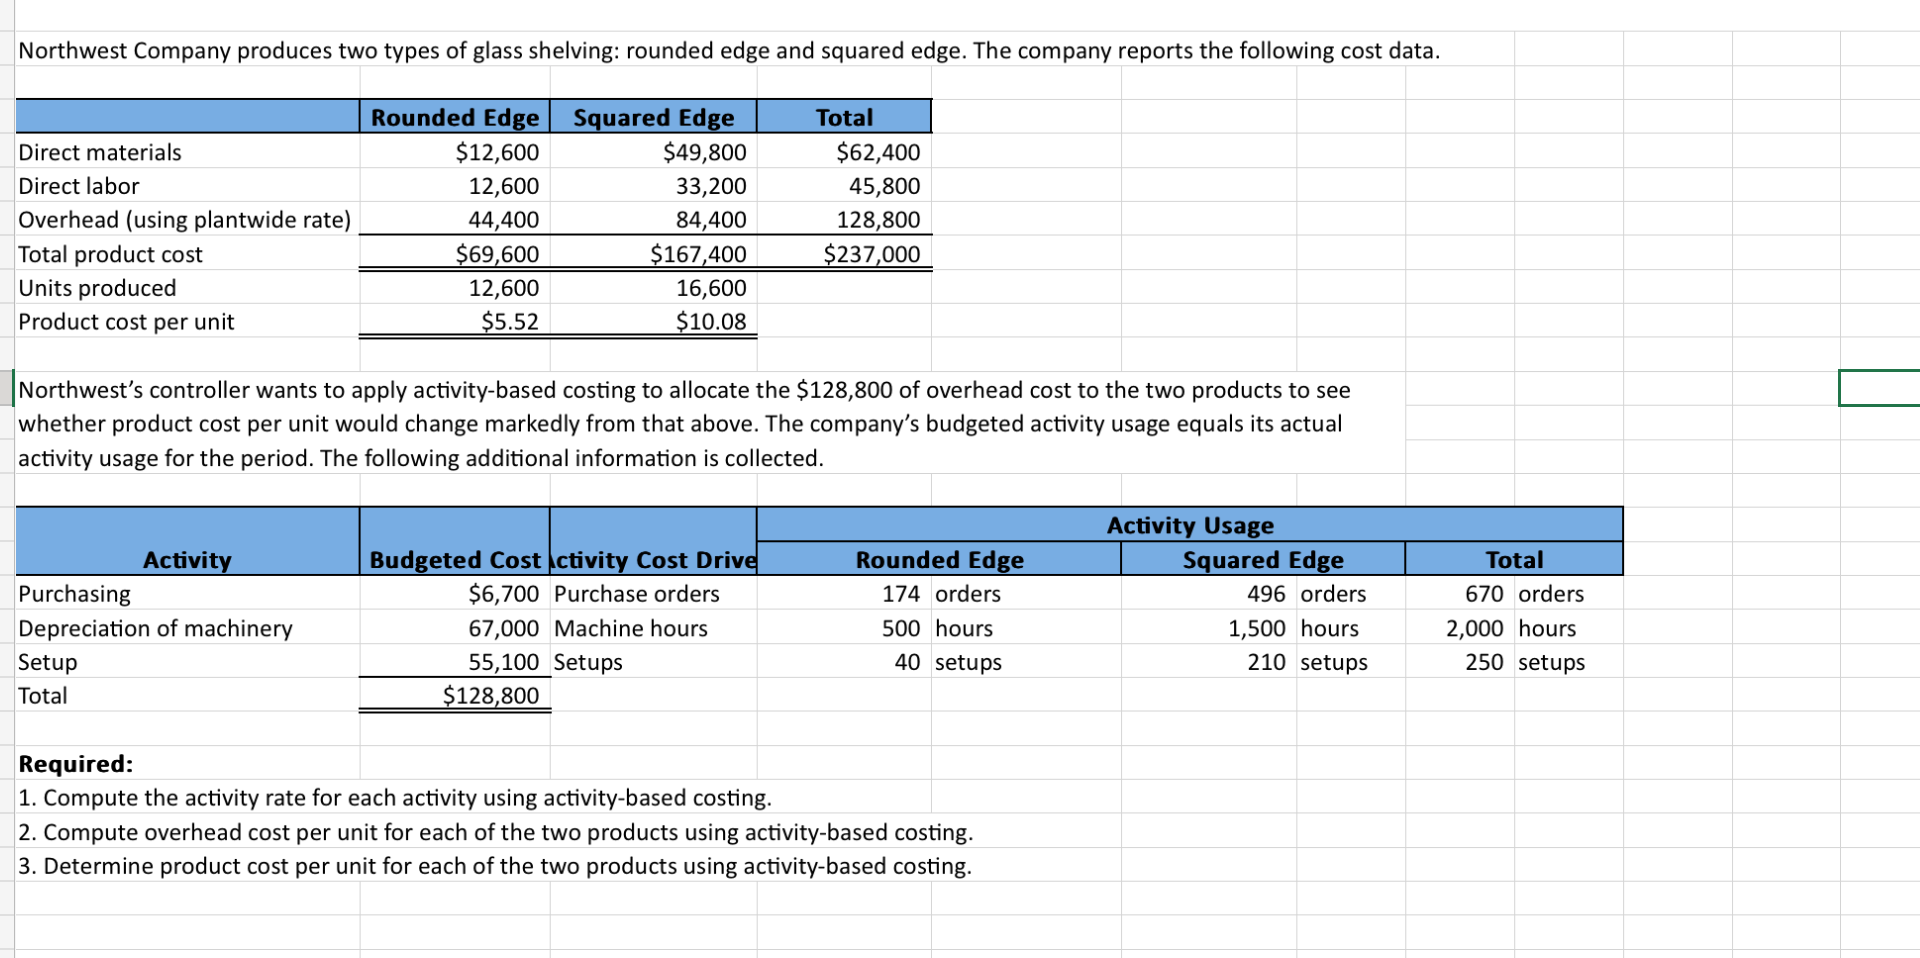1920x958 pixels.
Task: Select the Overhead (using plantwide rate) label
Action: (x=185, y=220)
